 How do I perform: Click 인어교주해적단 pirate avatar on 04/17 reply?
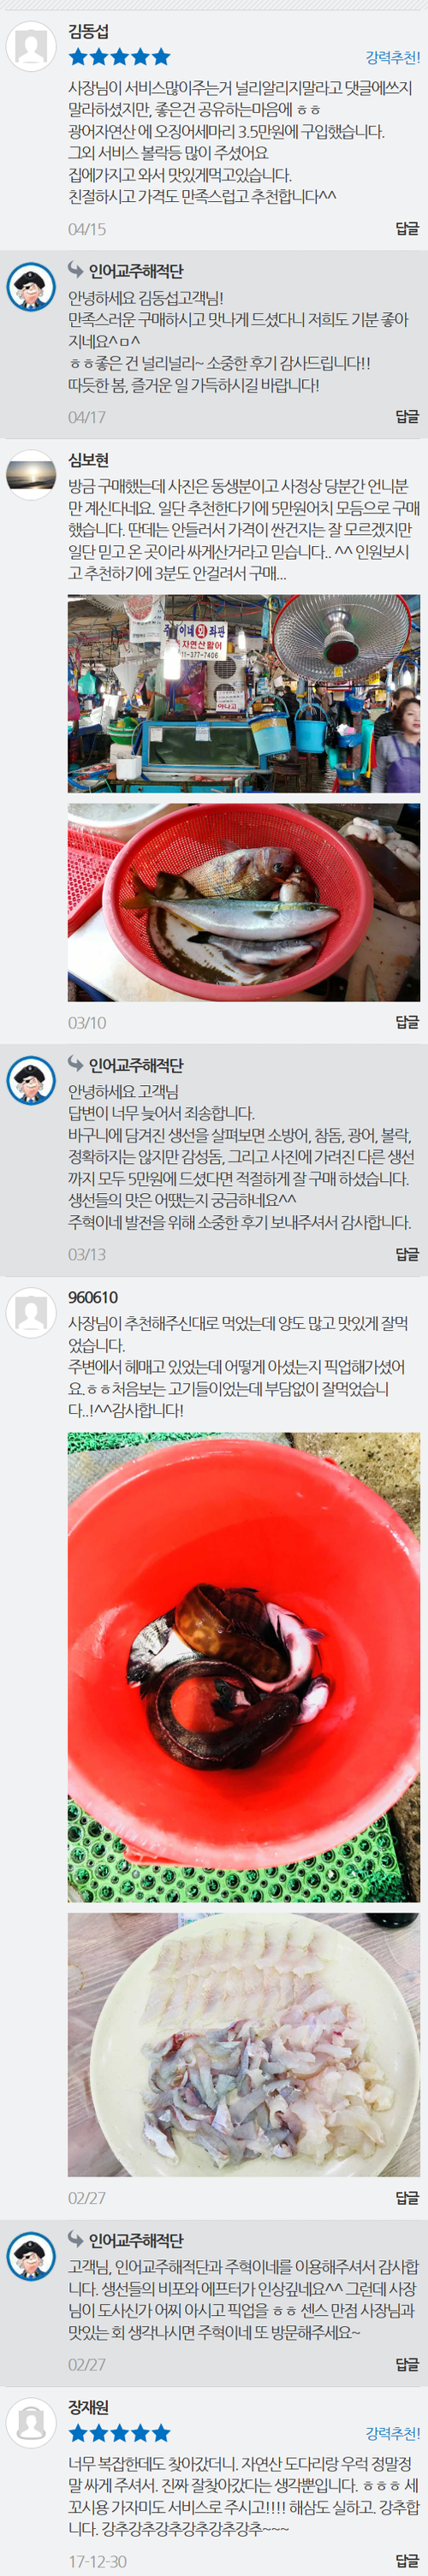coord(31,287)
